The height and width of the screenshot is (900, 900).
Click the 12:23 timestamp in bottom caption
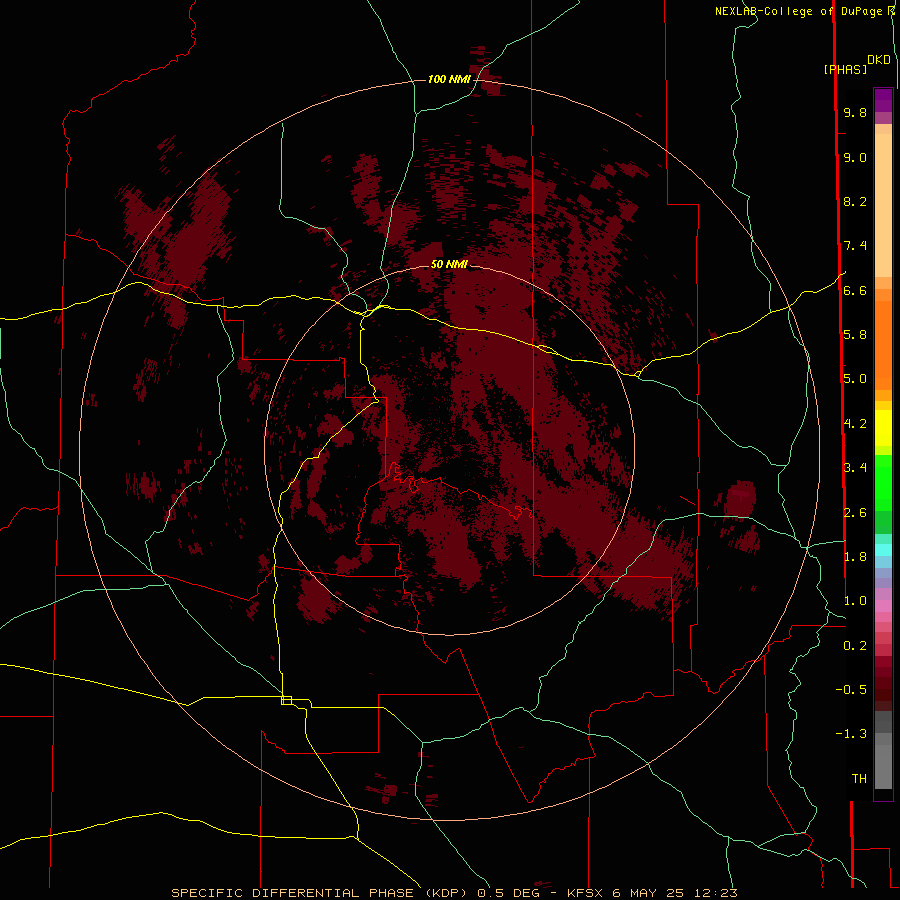click(715, 893)
